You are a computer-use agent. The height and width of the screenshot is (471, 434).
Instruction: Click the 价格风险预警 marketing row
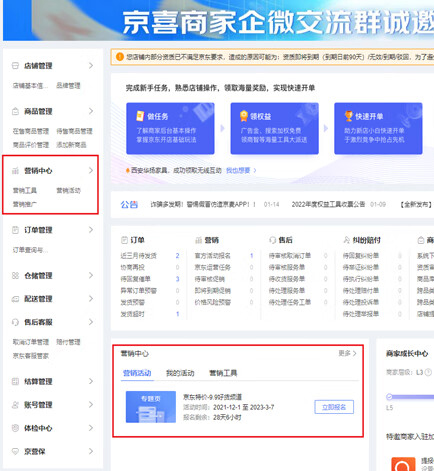[224, 302]
